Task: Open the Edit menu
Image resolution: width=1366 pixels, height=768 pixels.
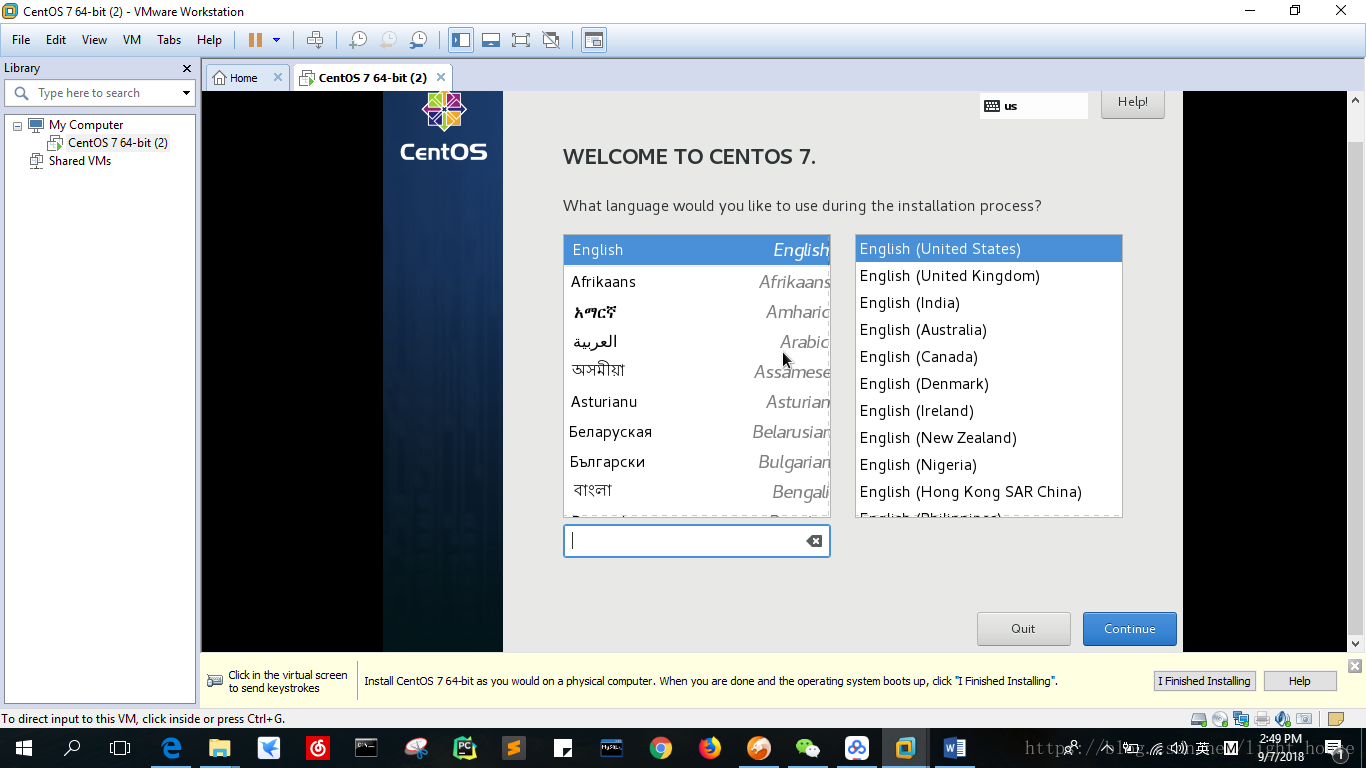Action: (x=56, y=40)
